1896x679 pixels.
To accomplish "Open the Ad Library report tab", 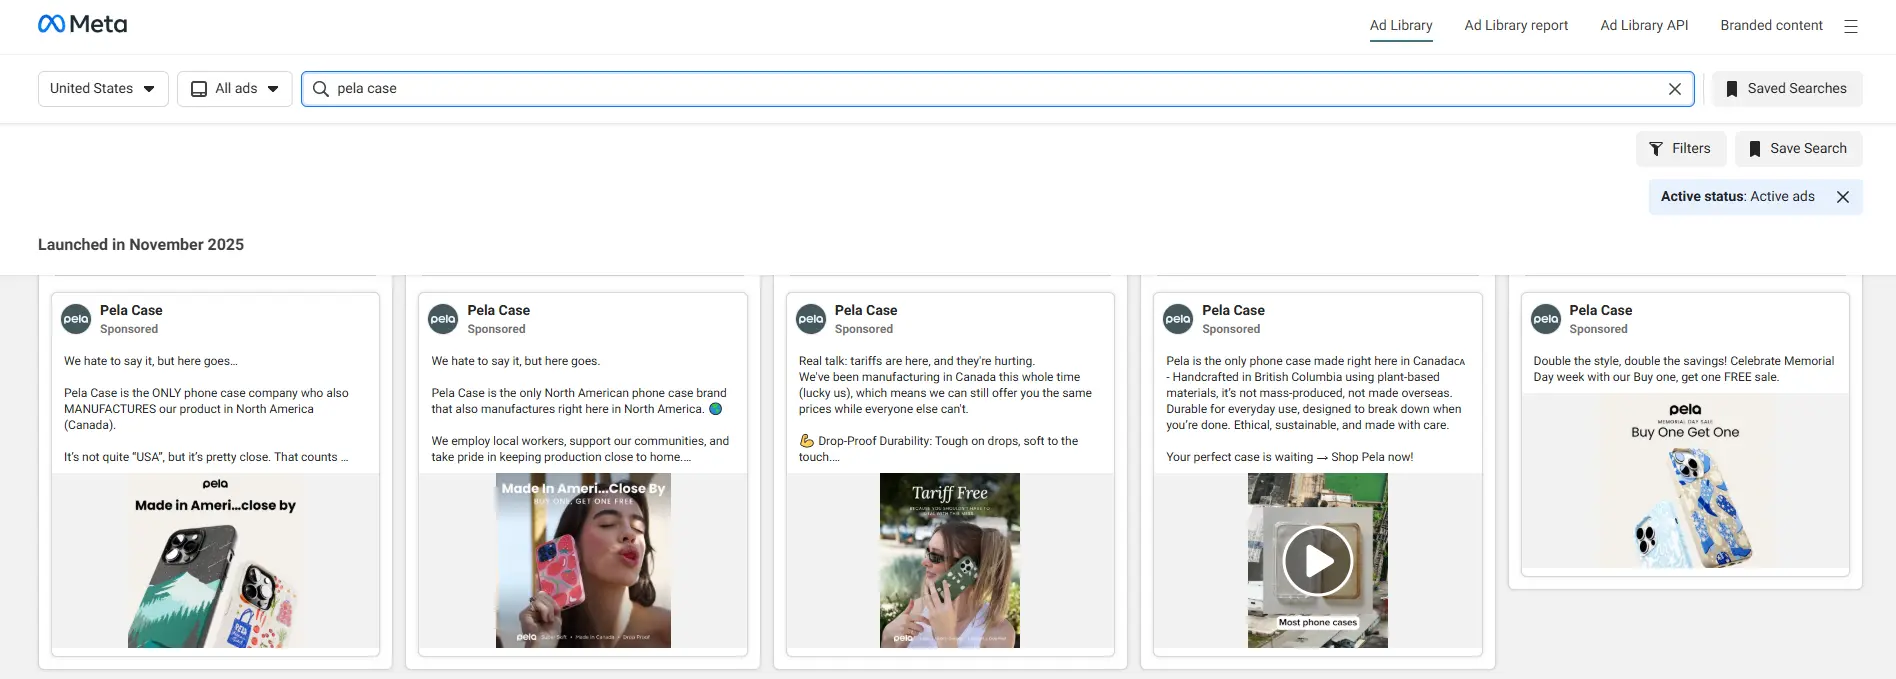I will point(1516,26).
